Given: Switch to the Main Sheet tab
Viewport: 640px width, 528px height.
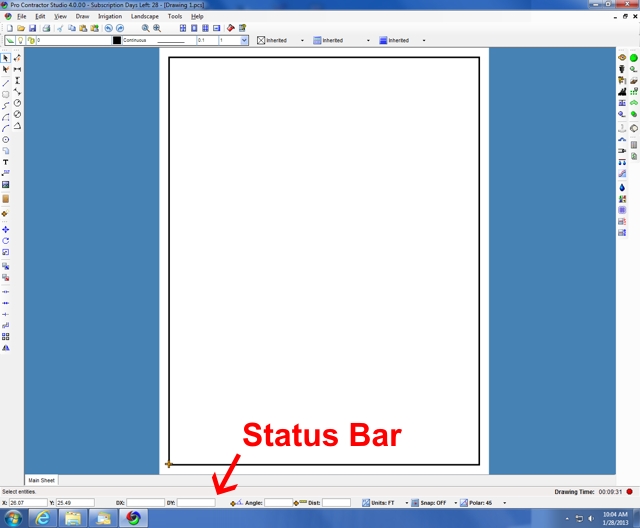Looking at the screenshot, I should pyautogui.click(x=41, y=480).
